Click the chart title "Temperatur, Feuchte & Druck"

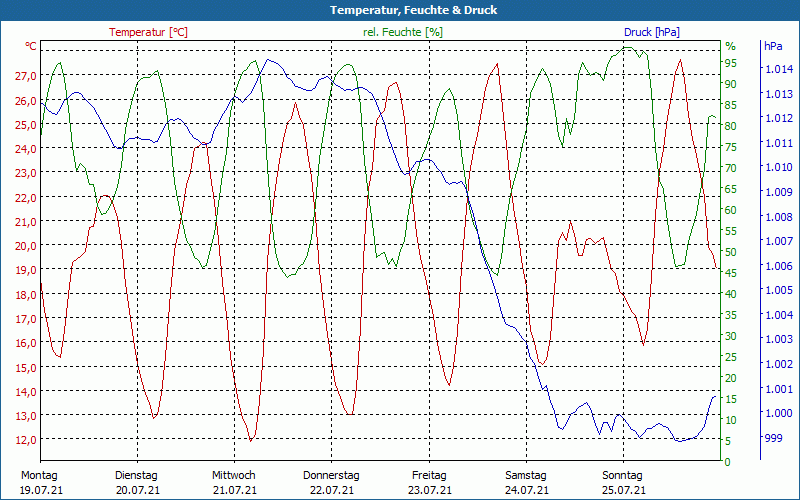pos(413,10)
